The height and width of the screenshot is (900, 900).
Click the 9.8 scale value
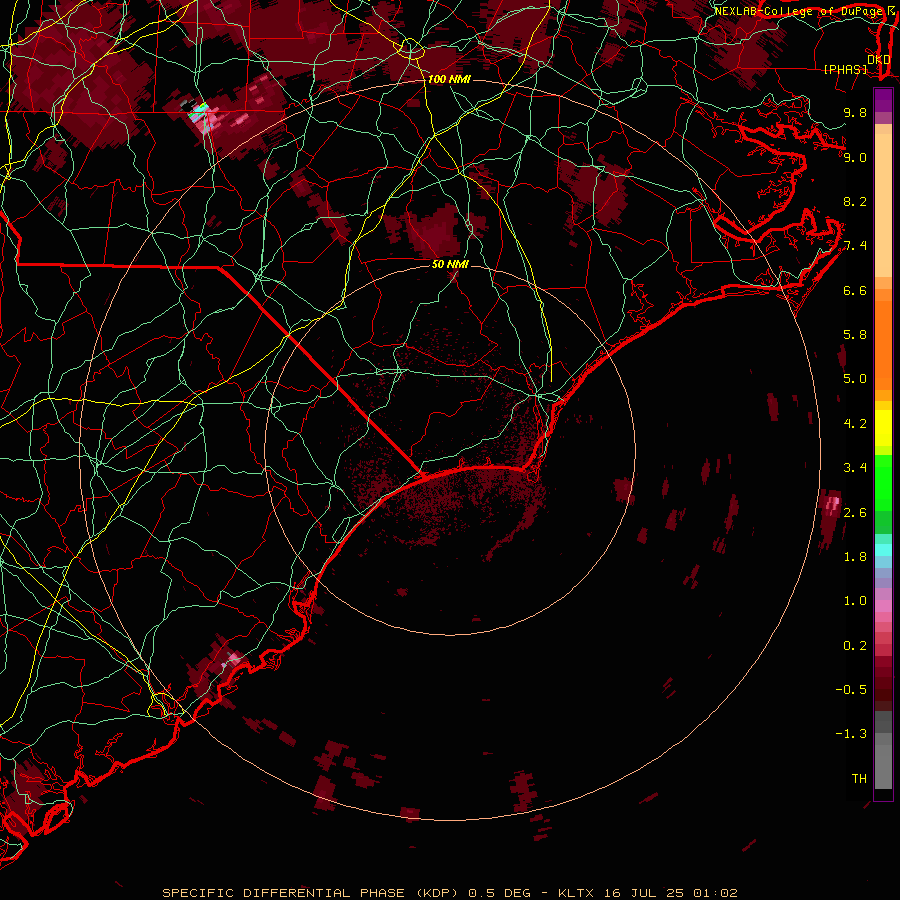click(x=855, y=112)
